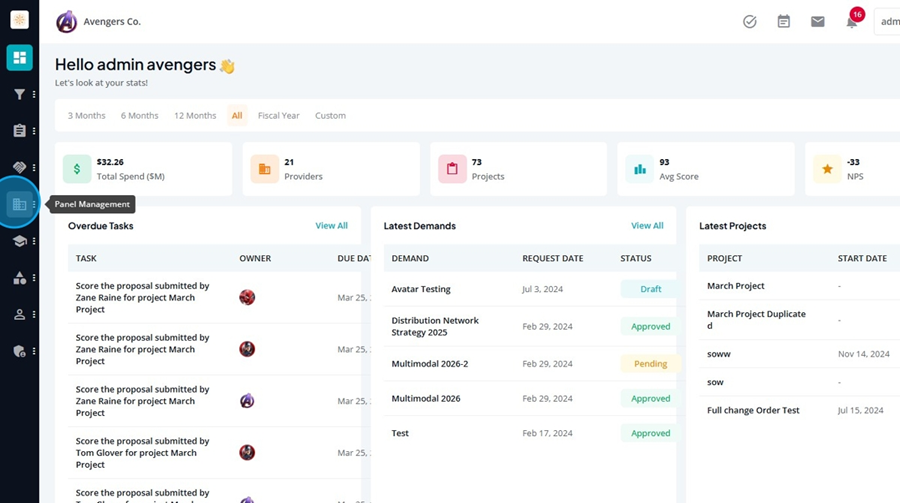Click the third overdue task's owner avatar
The height and width of the screenshot is (503, 900).
click(247, 401)
